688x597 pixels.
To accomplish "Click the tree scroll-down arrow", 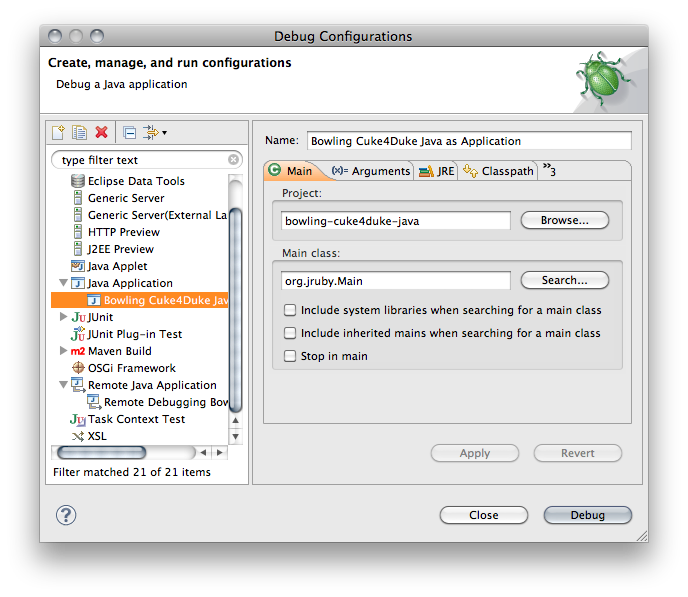I will pyautogui.click(x=236, y=436).
